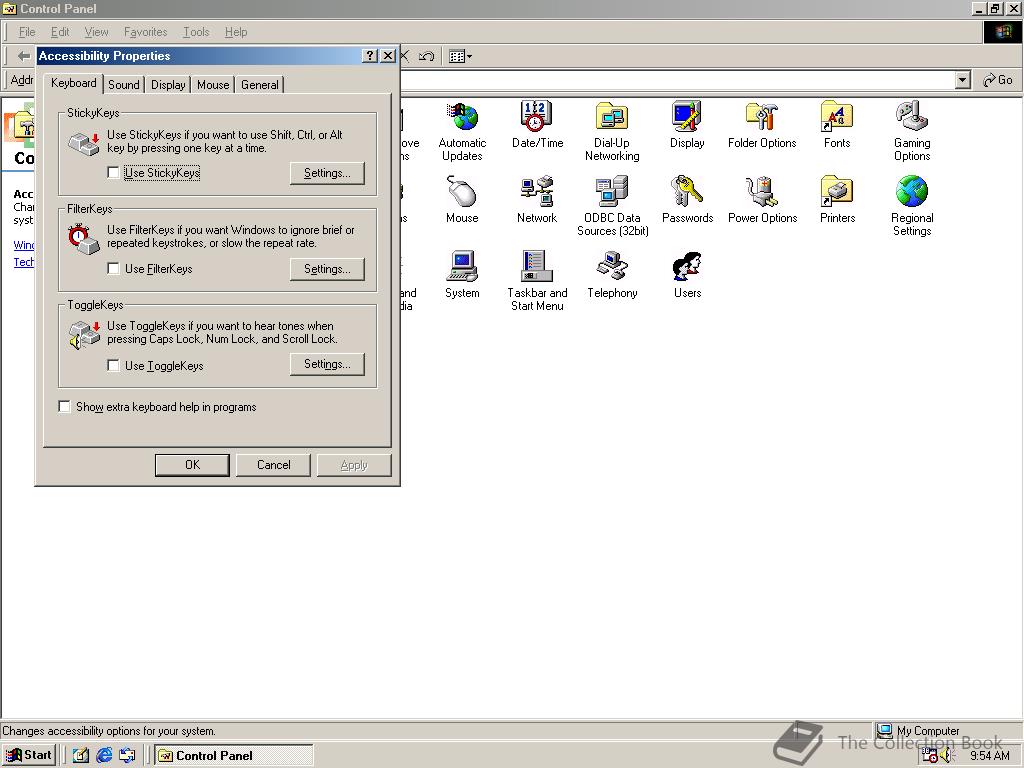Switch to the Mouse tab
The width and height of the screenshot is (1024, 768).
click(x=213, y=85)
